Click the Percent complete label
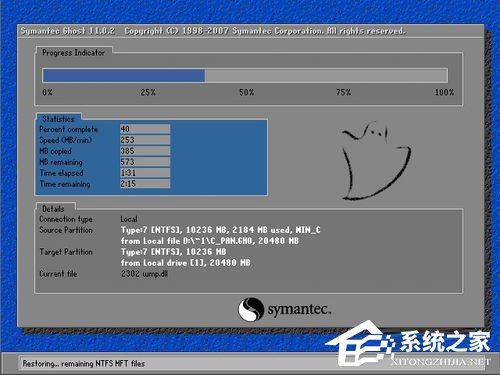 [x=69, y=129]
